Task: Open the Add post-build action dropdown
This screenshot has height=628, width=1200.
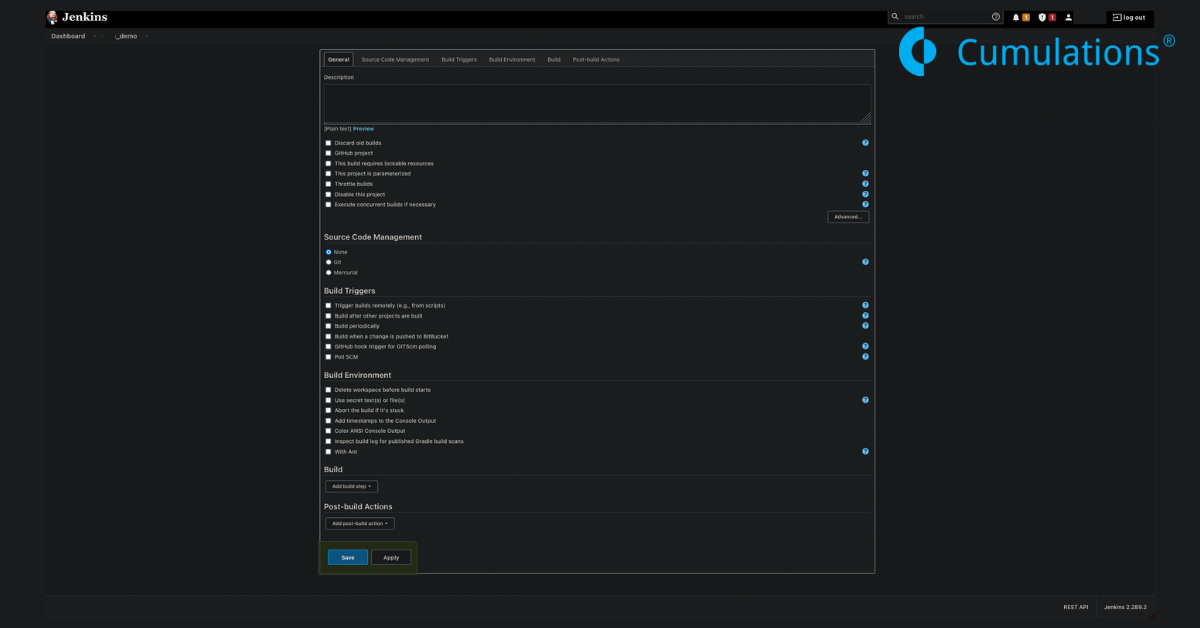Action: point(360,523)
